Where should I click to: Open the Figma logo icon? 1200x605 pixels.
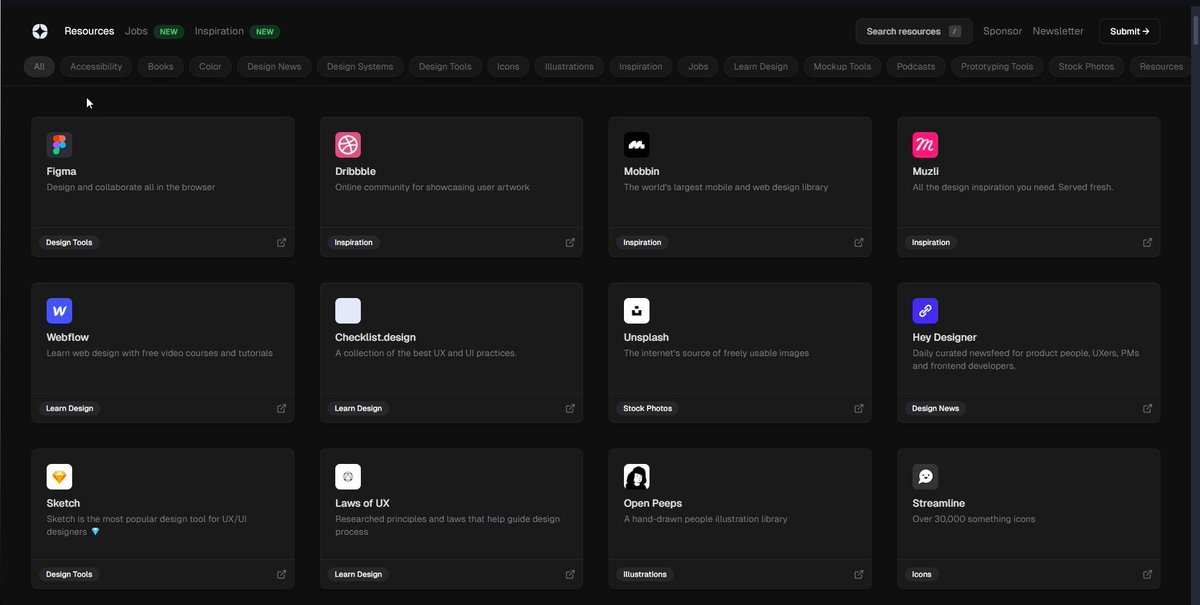coord(59,145)
